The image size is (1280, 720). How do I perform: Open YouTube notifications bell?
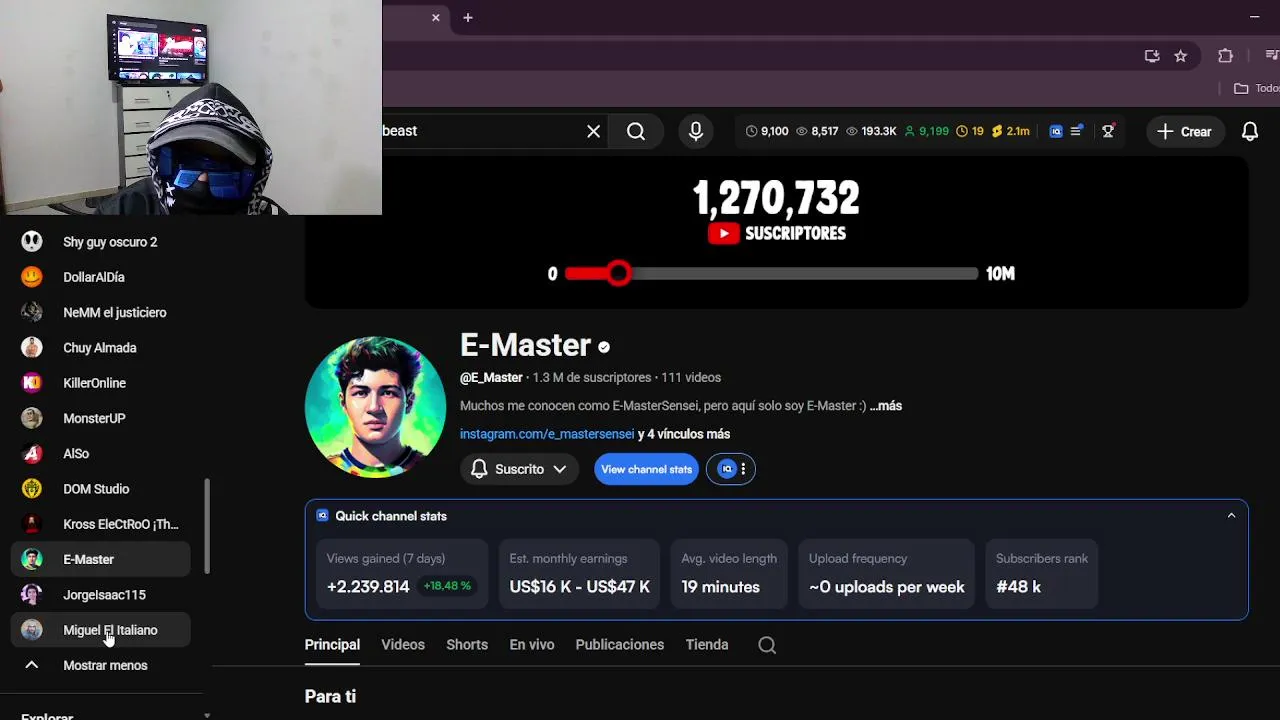(x=1250, y=131)
